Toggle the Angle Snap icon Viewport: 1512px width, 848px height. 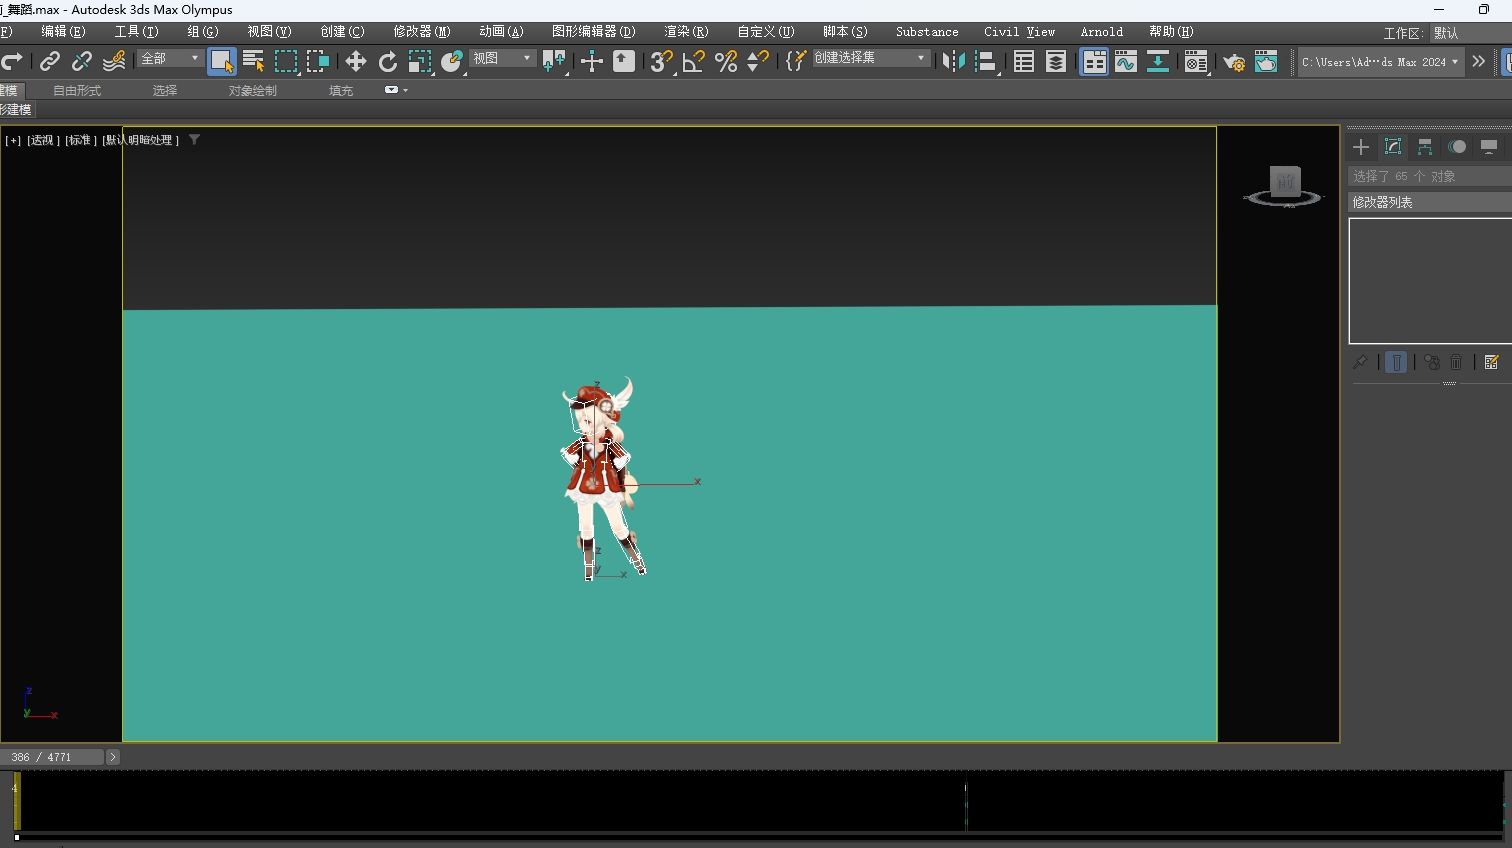[x=694, y=62]
